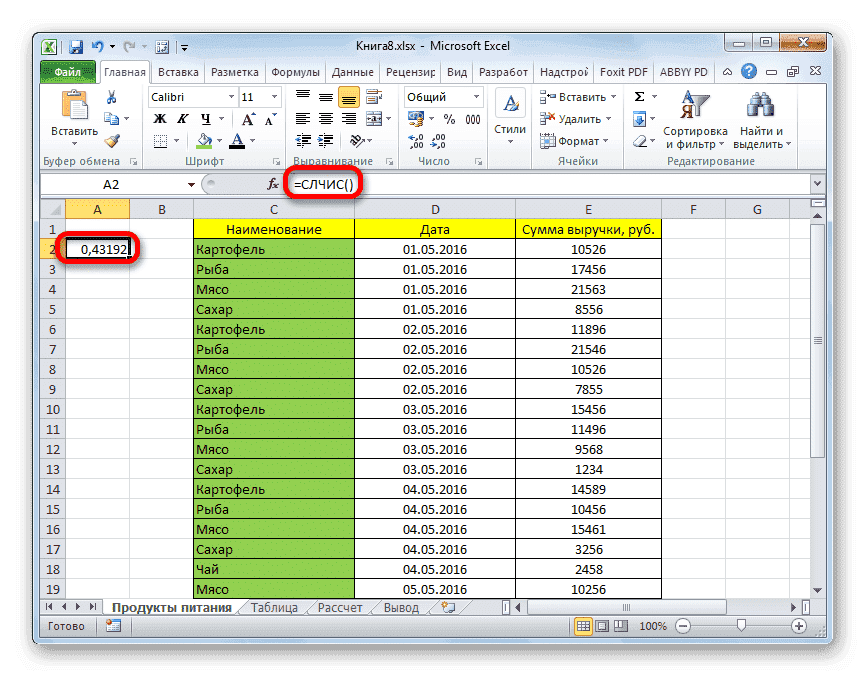The width and height of the screenshot is (866, 677).
Task: Click the zoom Plus control in status bar
Action: (x=800, y=626)
